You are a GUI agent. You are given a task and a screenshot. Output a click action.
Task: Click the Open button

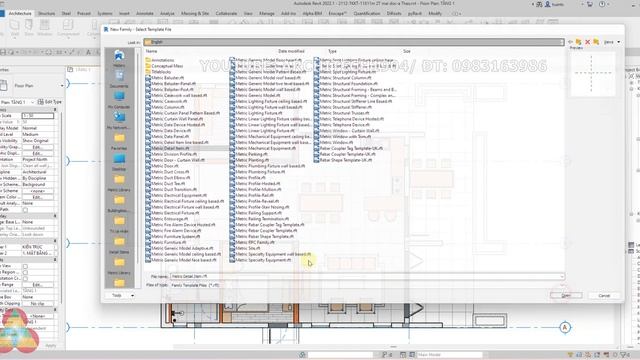(x=566, y=296)
